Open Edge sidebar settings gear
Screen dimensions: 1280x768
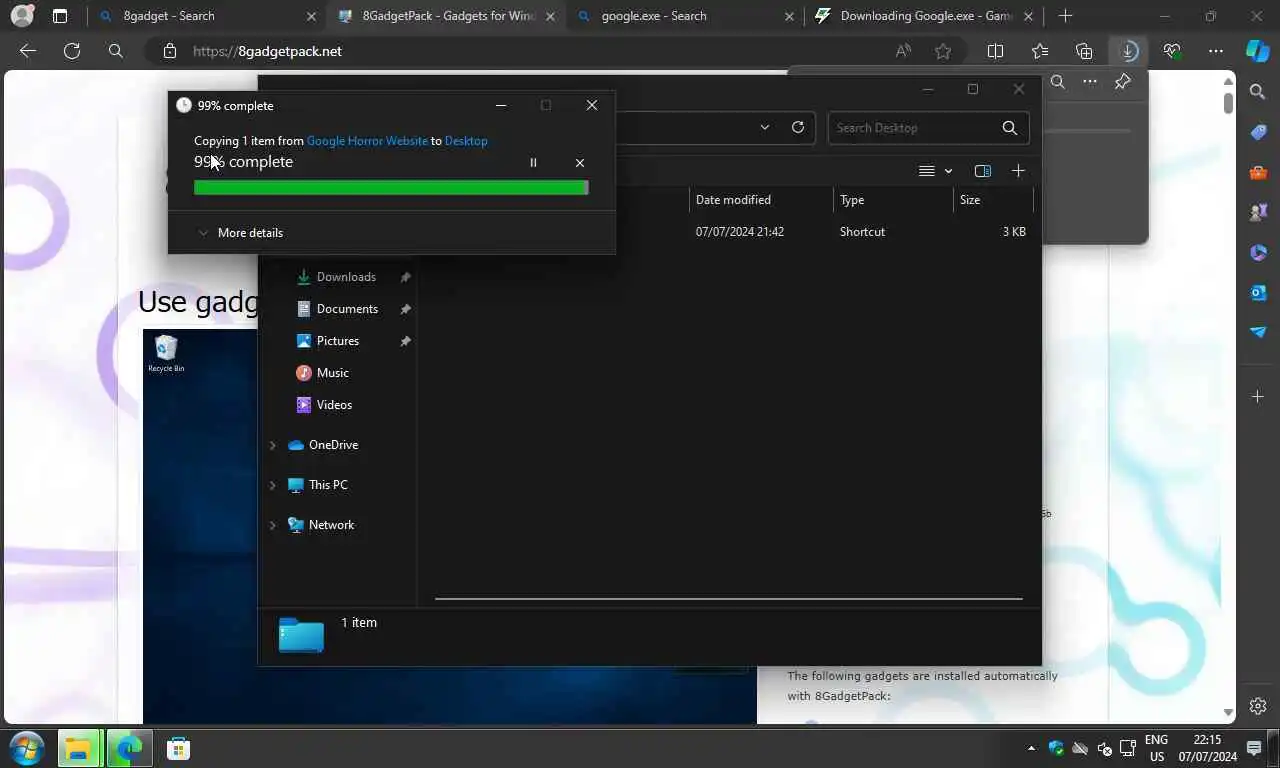tap(1258, 706)
